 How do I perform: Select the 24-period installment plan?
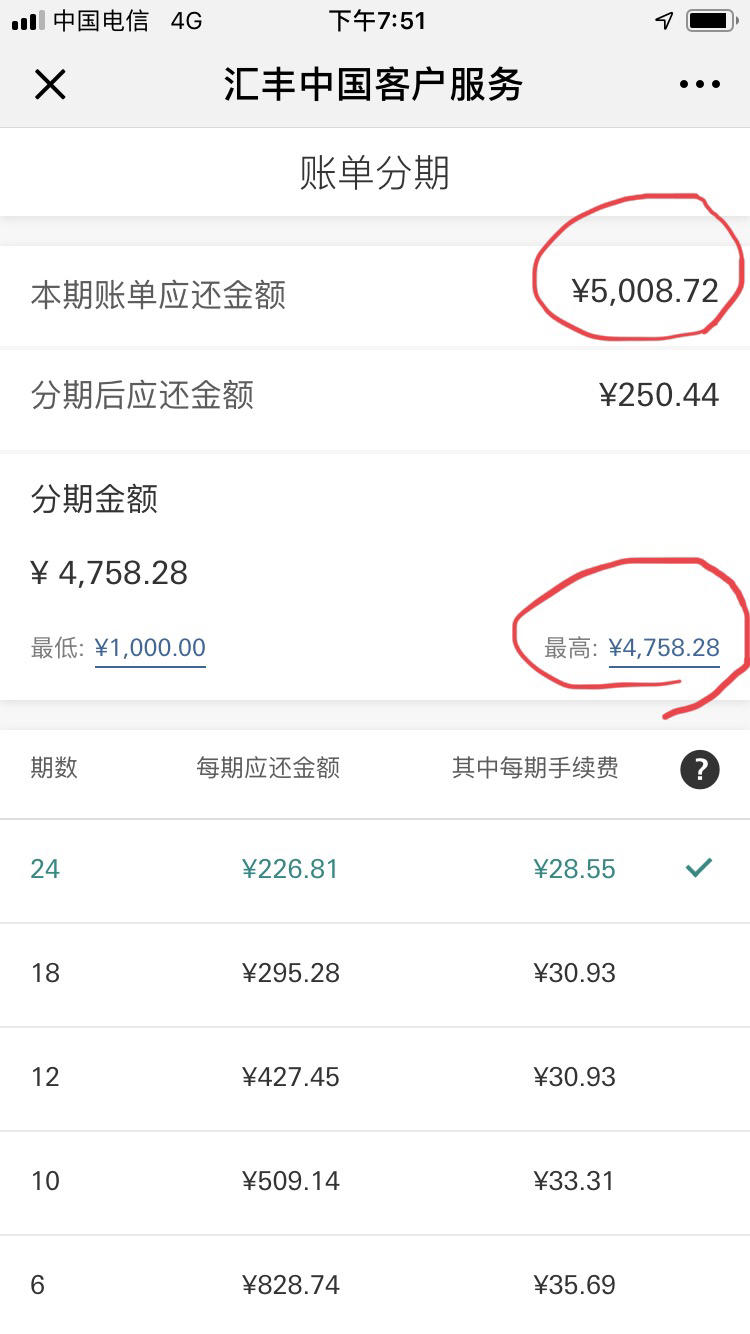[x=375, y=870]
